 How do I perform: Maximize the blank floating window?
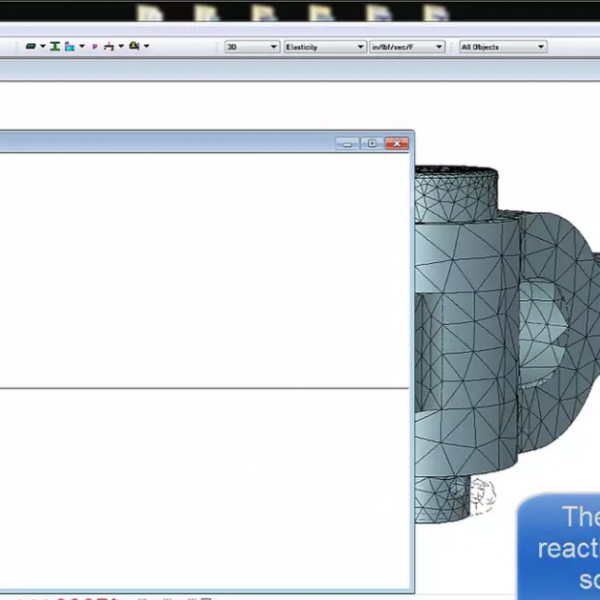coord(372,143)
